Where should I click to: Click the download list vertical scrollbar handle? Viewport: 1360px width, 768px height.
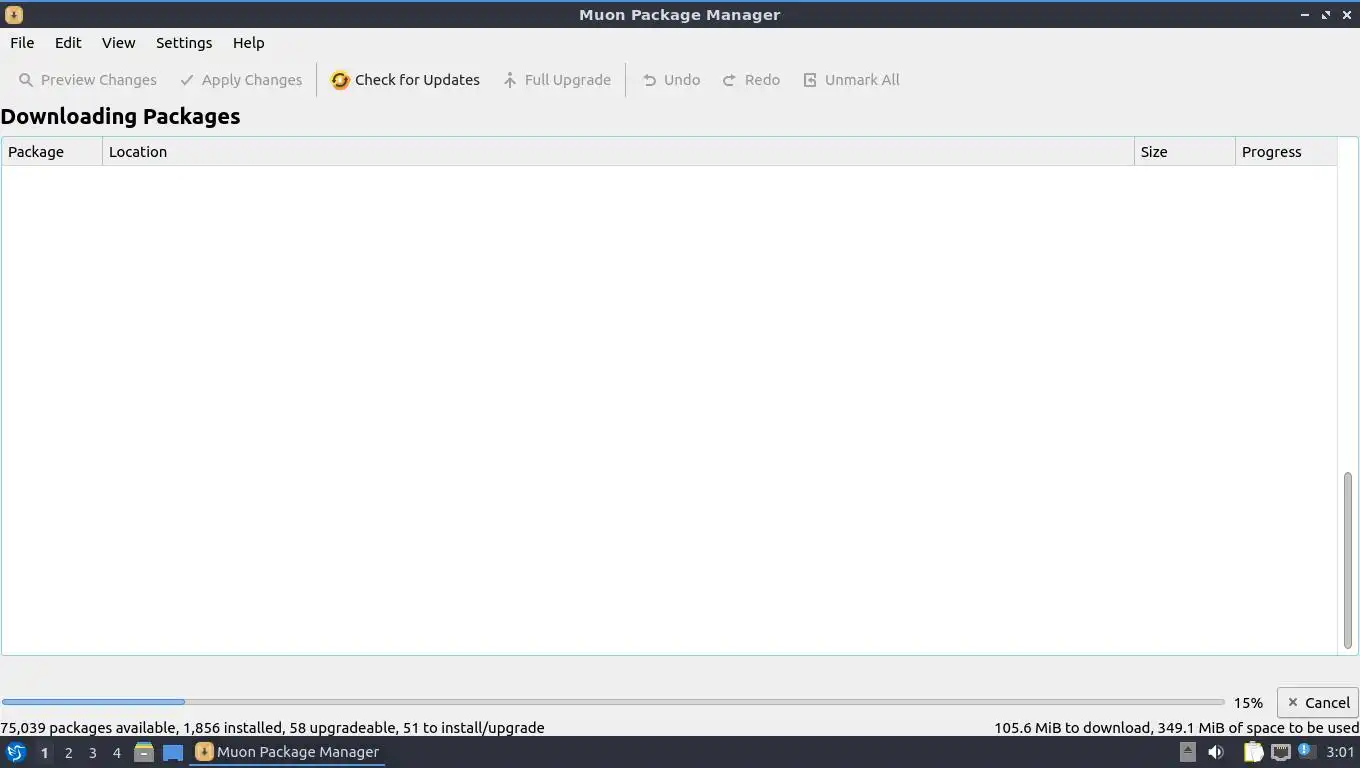tap(1348, 560)
